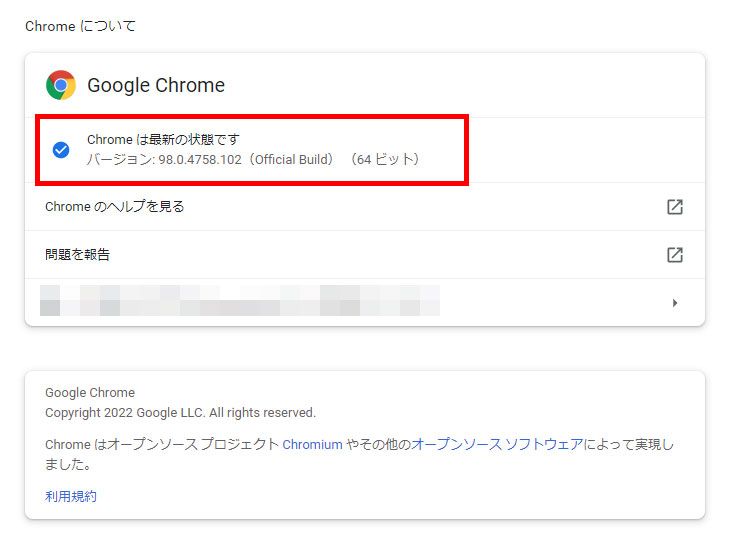Open the オープンソース ソフトウェア link
731x550 pixels.
click(497, 444)
